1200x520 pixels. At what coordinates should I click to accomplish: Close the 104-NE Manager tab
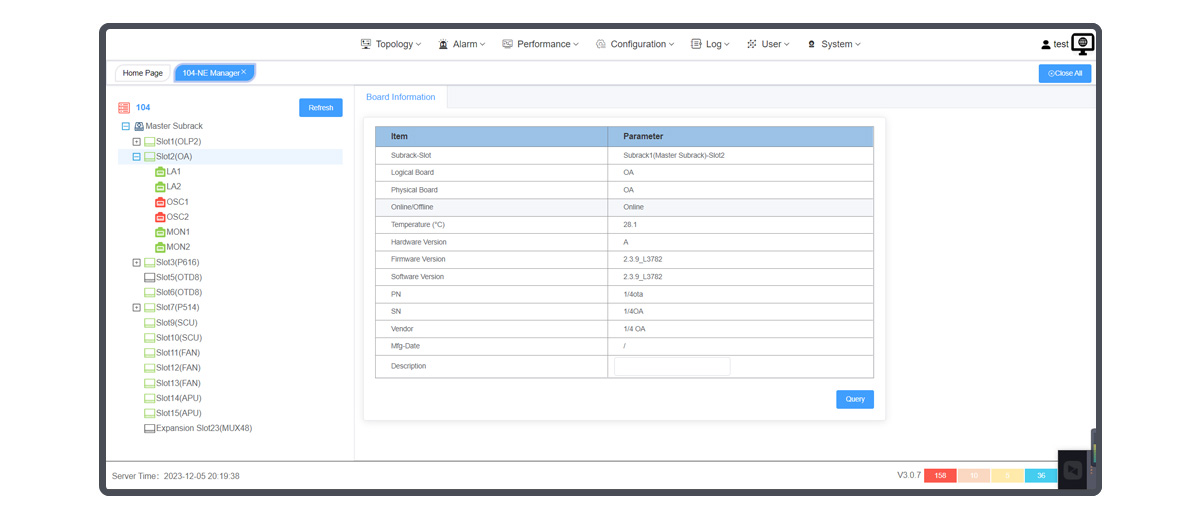pos(243,72)
